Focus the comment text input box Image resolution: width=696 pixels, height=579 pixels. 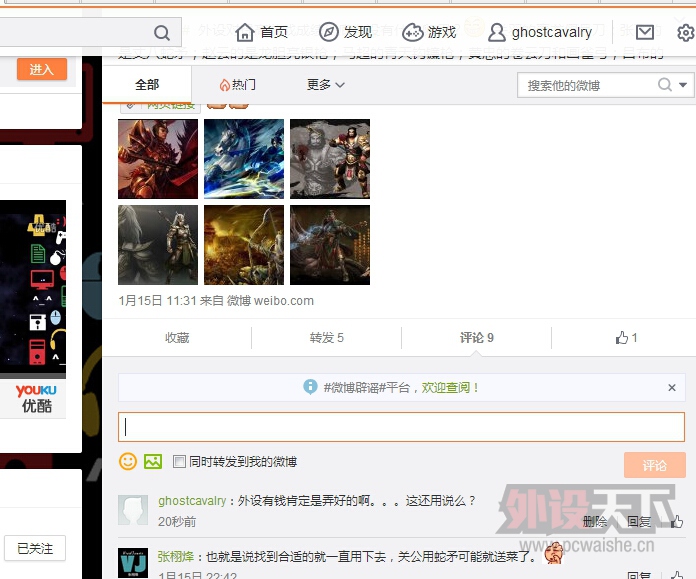pyautogui.click(x=401, y=427)
